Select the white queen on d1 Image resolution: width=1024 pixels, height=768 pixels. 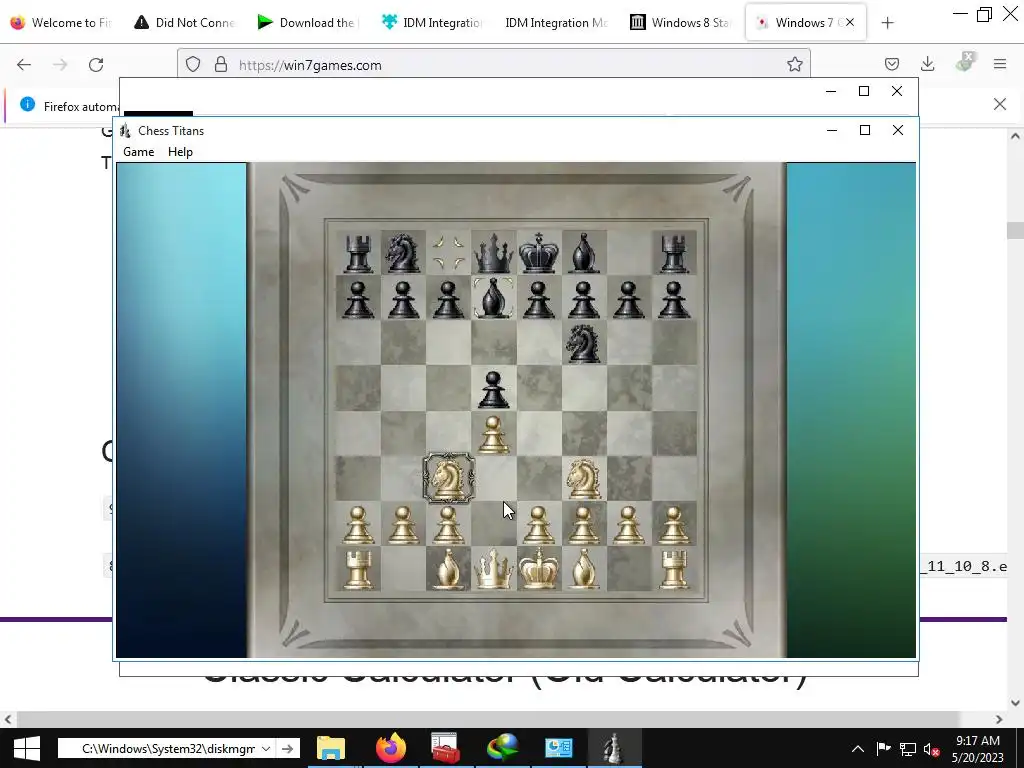click(x=494, y=569)
